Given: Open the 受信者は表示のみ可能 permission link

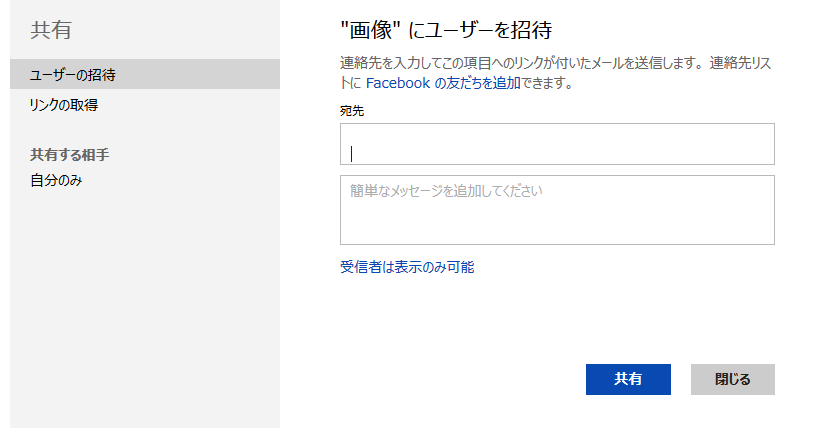Looking at the screenshot, I should point(407,267).
